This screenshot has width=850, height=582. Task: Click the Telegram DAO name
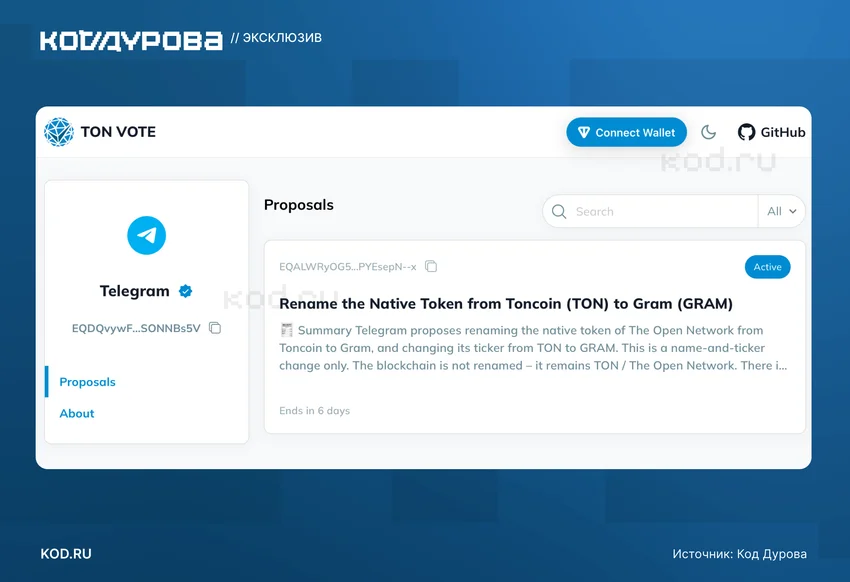click(x=134, y=291)
